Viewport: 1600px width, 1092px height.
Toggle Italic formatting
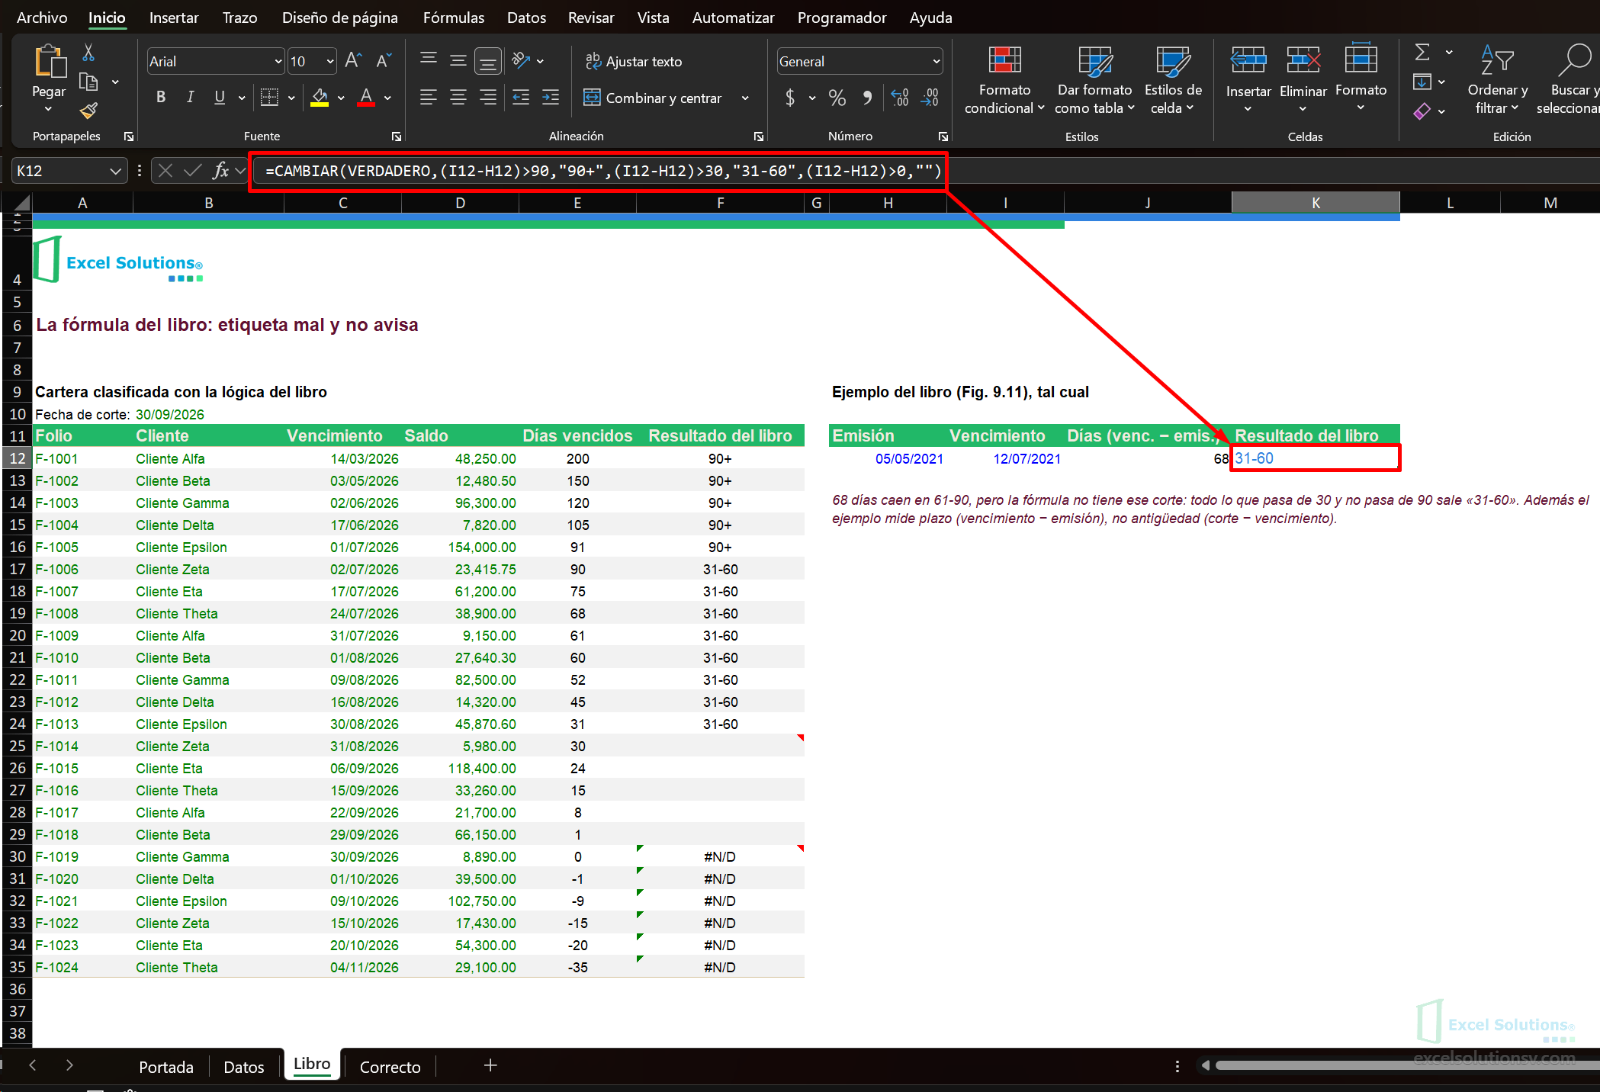(190, 97)
